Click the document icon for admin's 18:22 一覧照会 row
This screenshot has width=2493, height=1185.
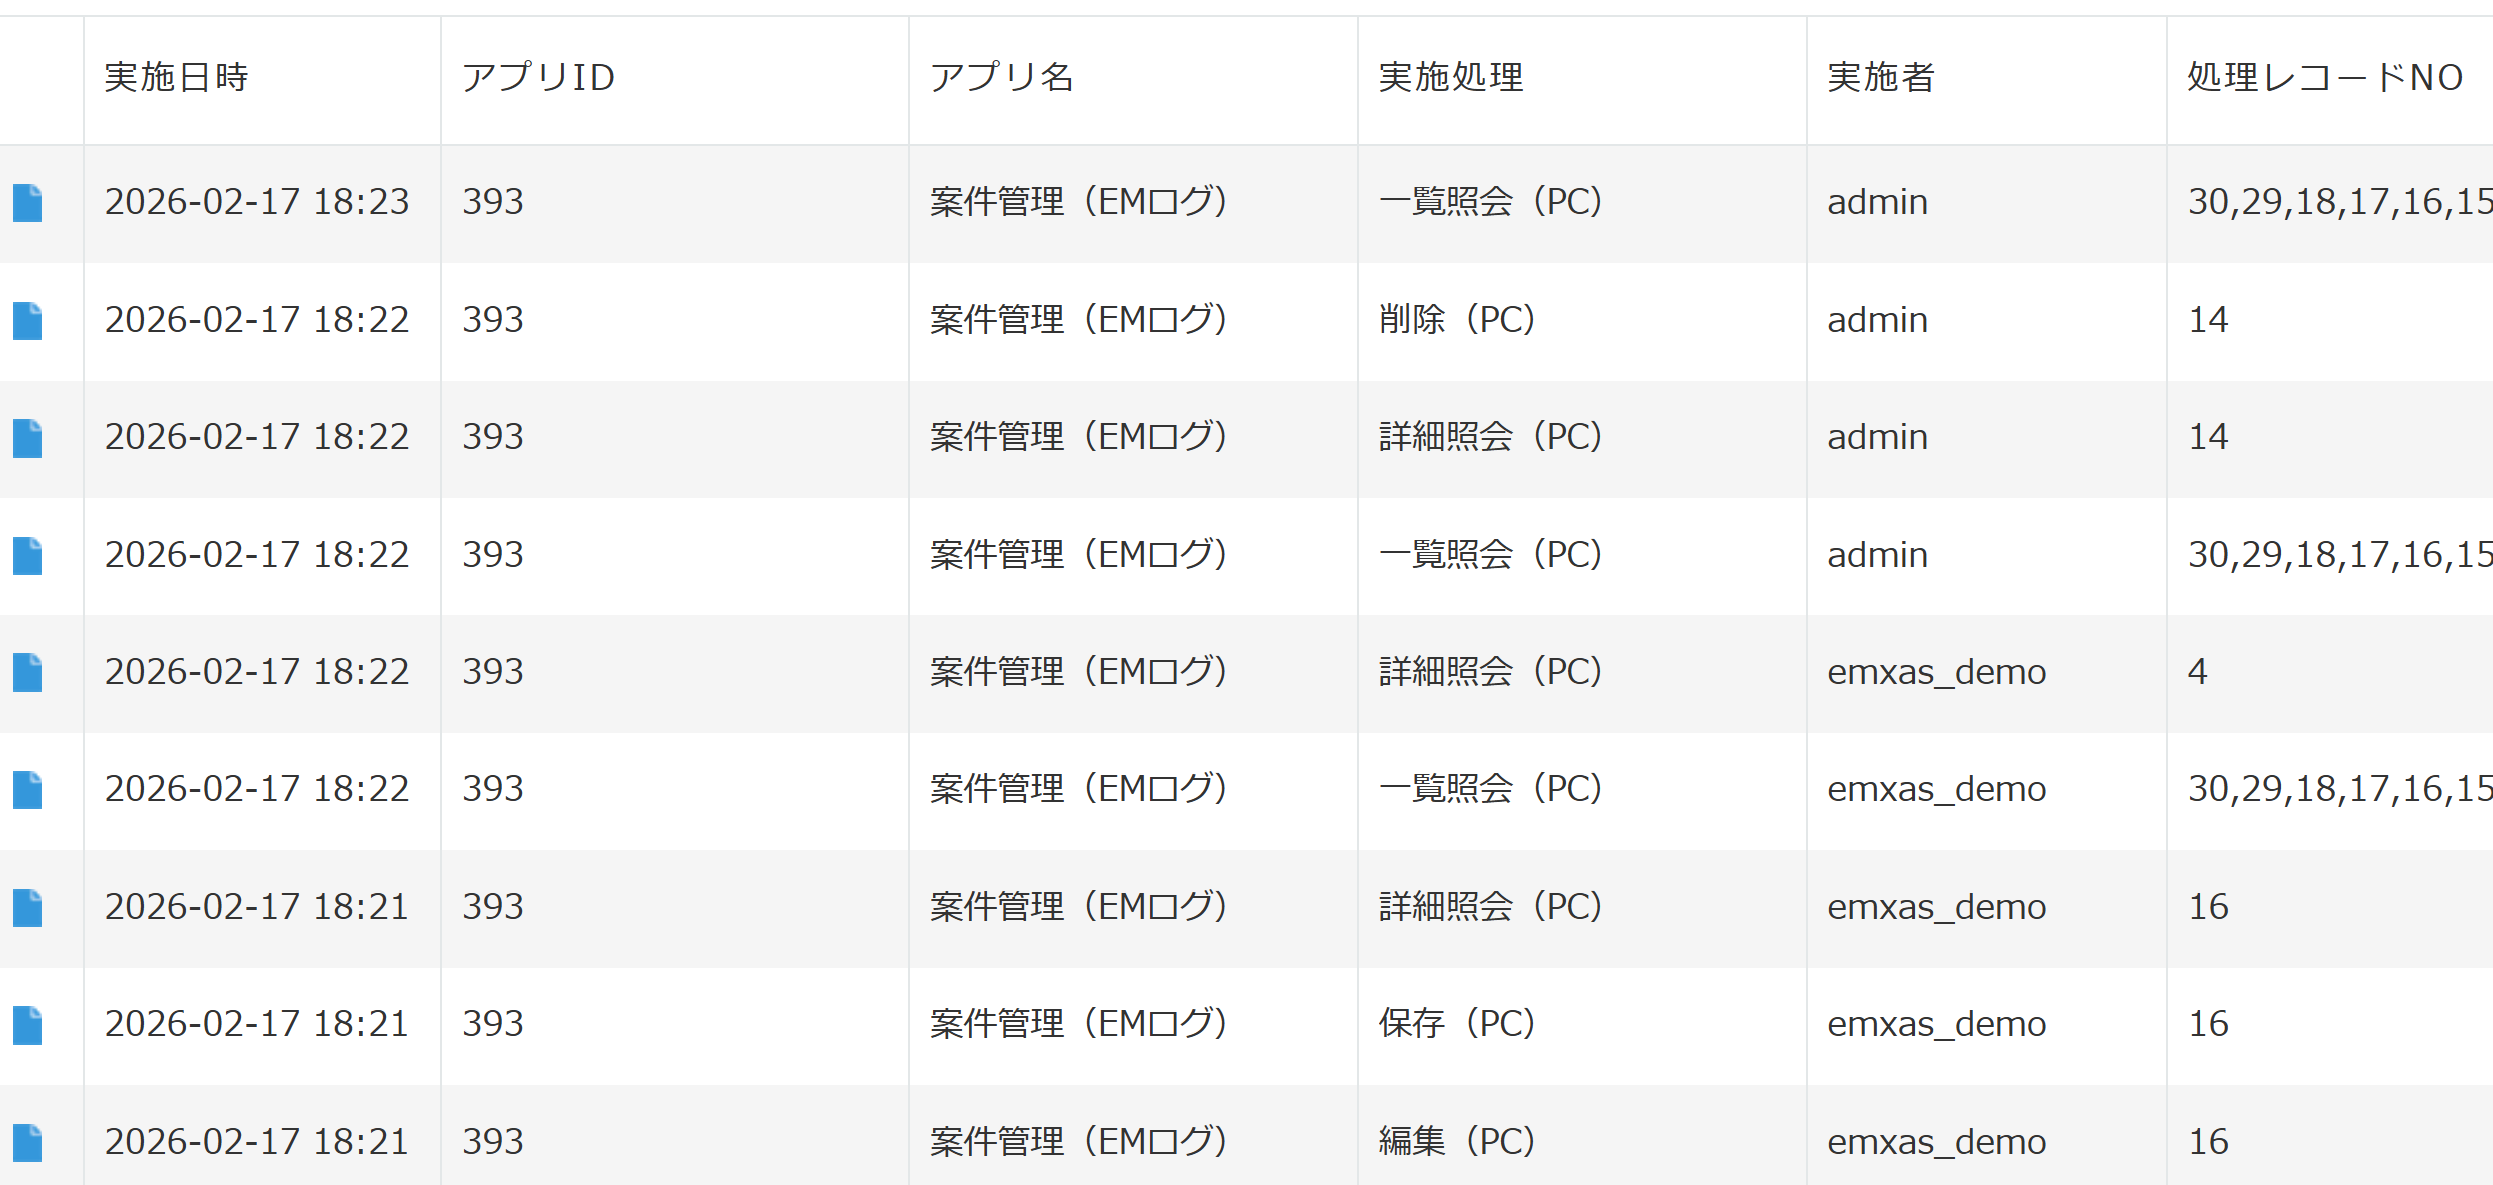point(27,556)
